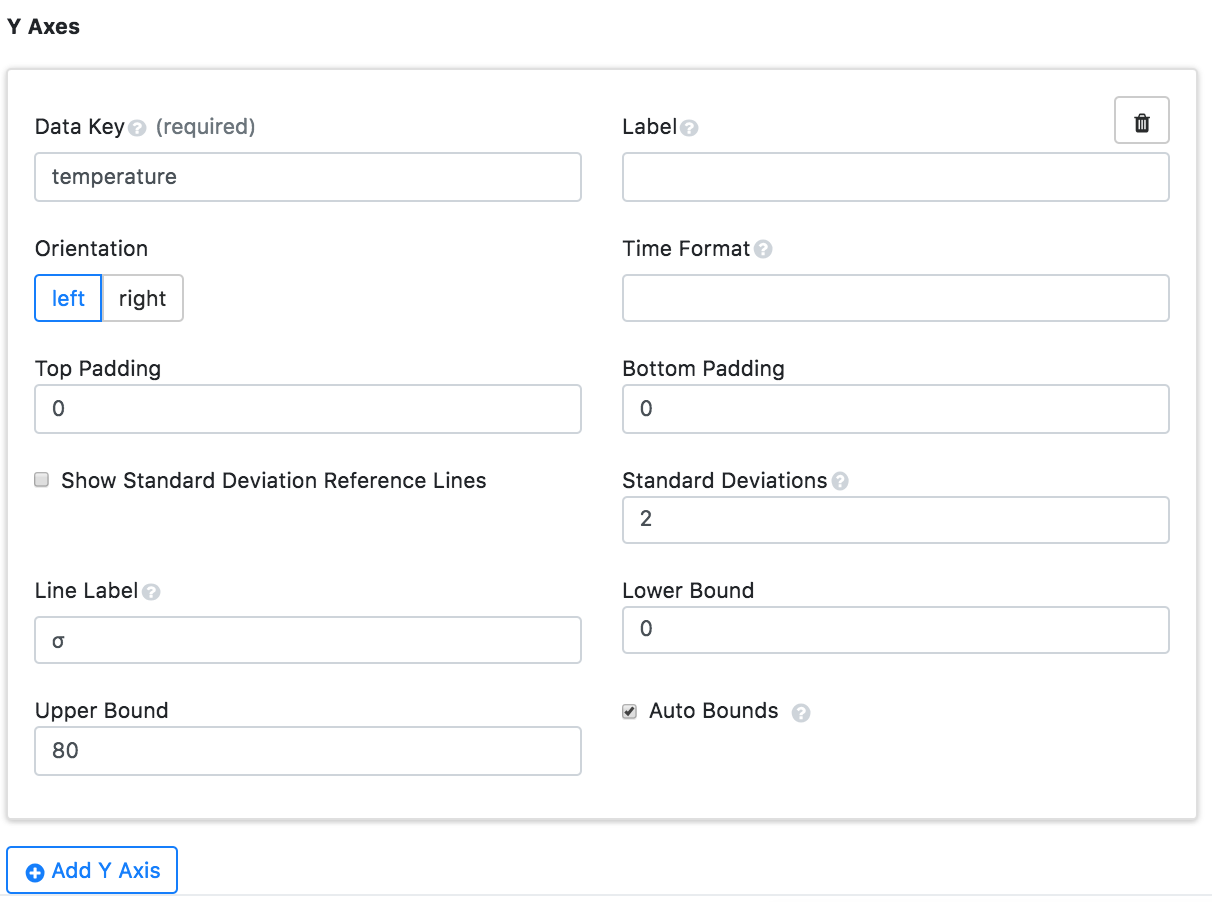
Task: Click the Top Padding input field
Action: point(307,409)
